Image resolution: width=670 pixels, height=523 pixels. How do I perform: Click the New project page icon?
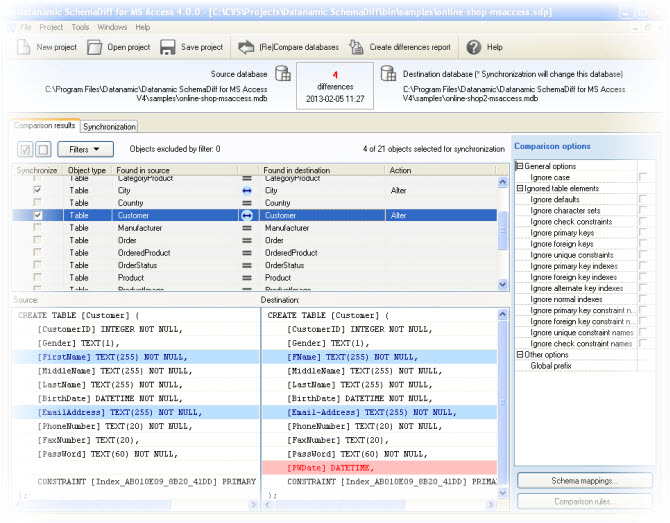(x=23, y=47)
